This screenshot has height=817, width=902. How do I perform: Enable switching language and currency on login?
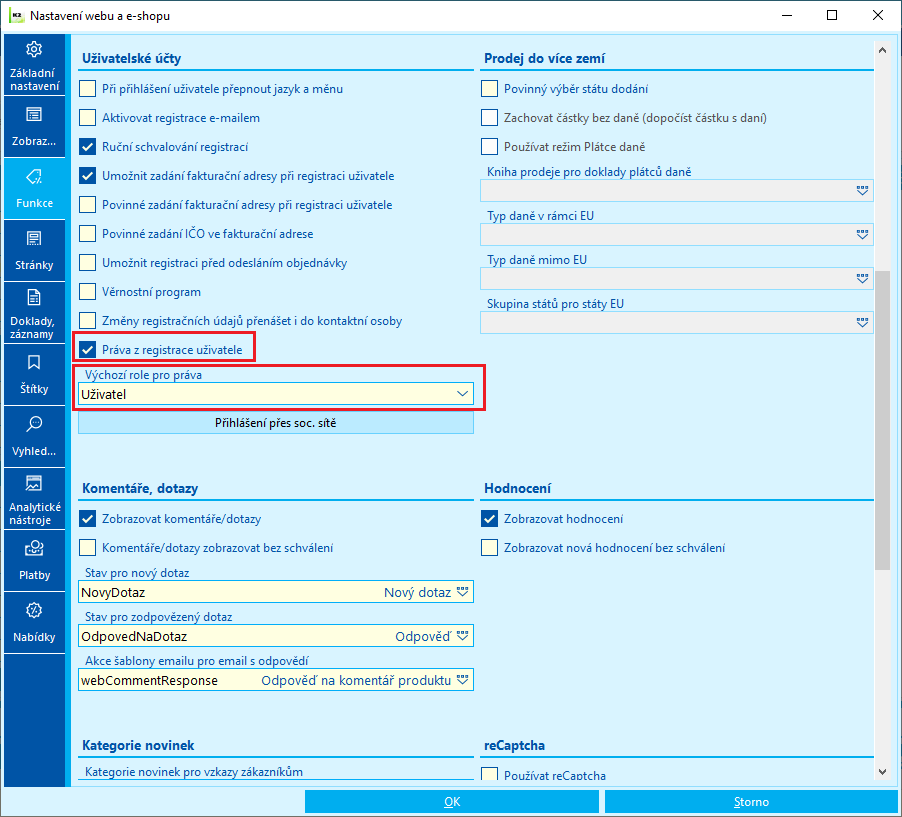pyautogui.click(x=87, y=89)
